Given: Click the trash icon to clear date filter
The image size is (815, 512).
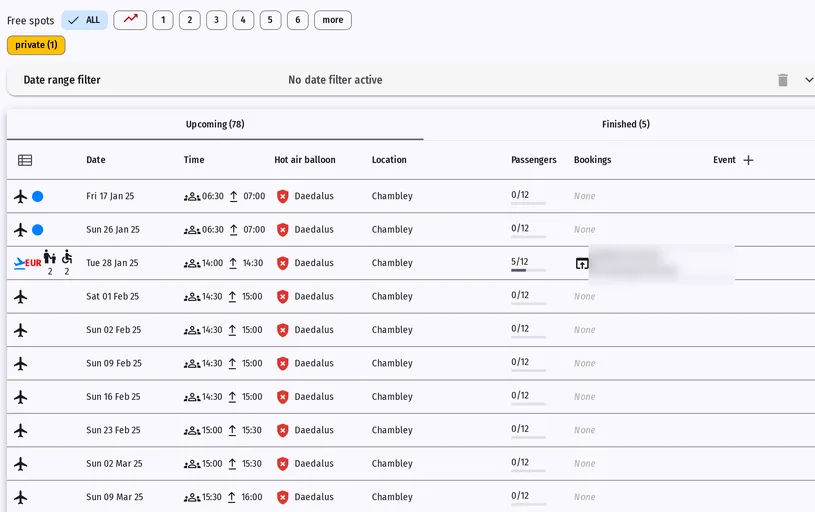Looking at the screenshot, I should [782, 80].
